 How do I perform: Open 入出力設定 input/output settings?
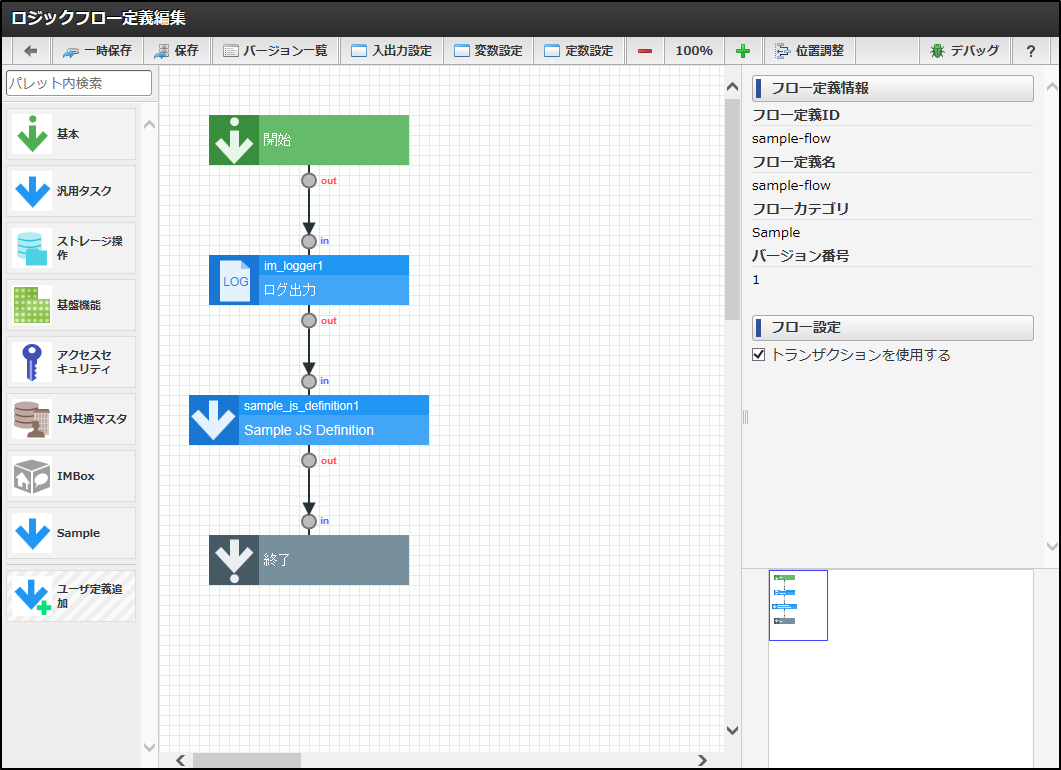(392, 51)
